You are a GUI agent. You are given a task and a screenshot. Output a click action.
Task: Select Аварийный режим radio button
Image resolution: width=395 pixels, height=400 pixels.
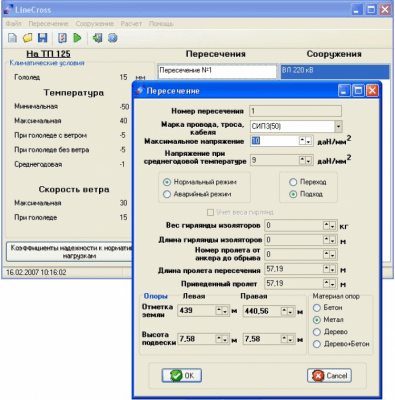click(167, 194)
